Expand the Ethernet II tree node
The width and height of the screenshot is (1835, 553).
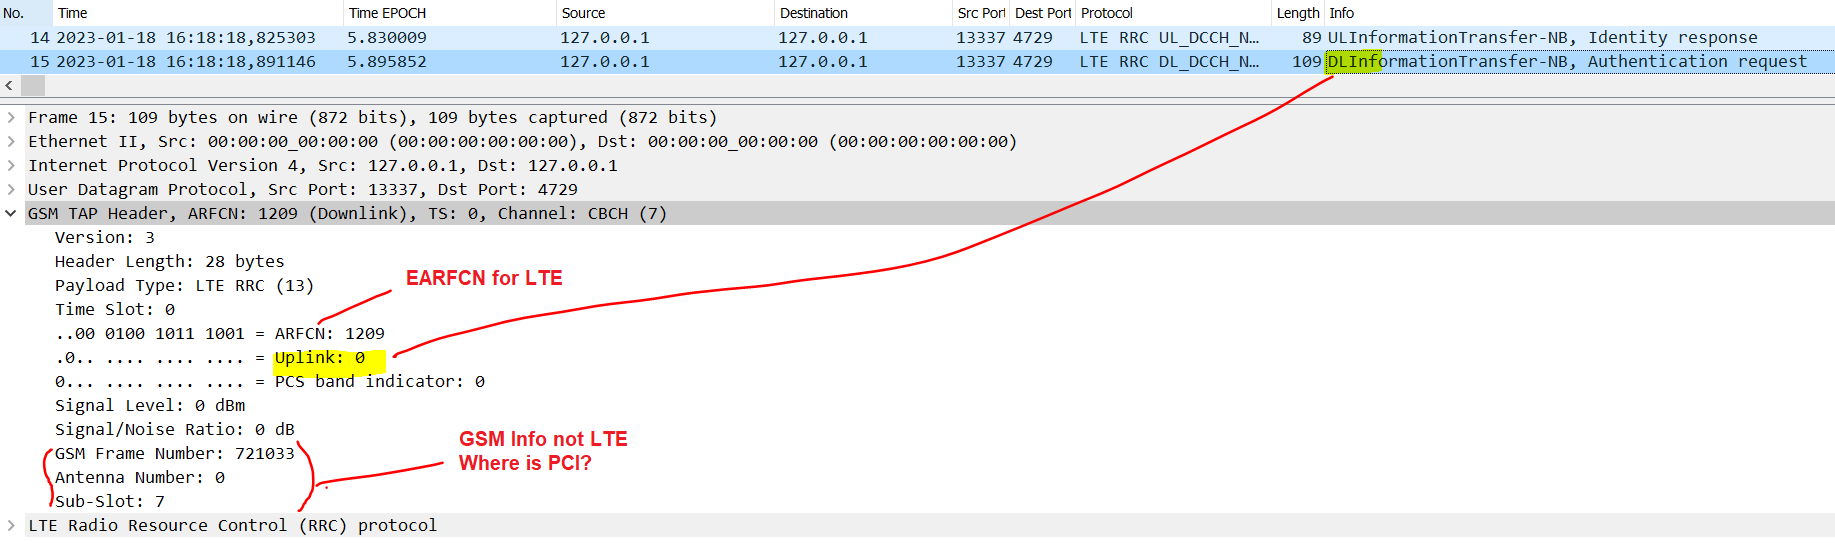11,141
